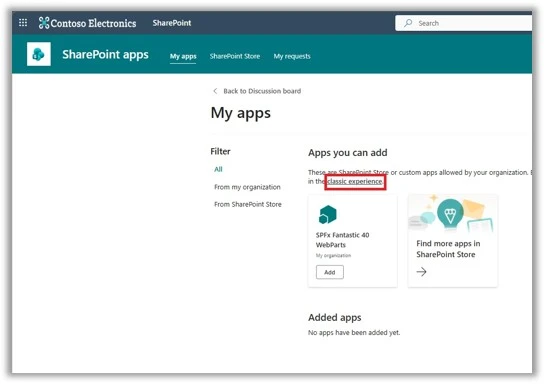This screenshot has width=544, height=384.
Task: Click the Apps you can add heading
Action: click(x=348, y=153)
